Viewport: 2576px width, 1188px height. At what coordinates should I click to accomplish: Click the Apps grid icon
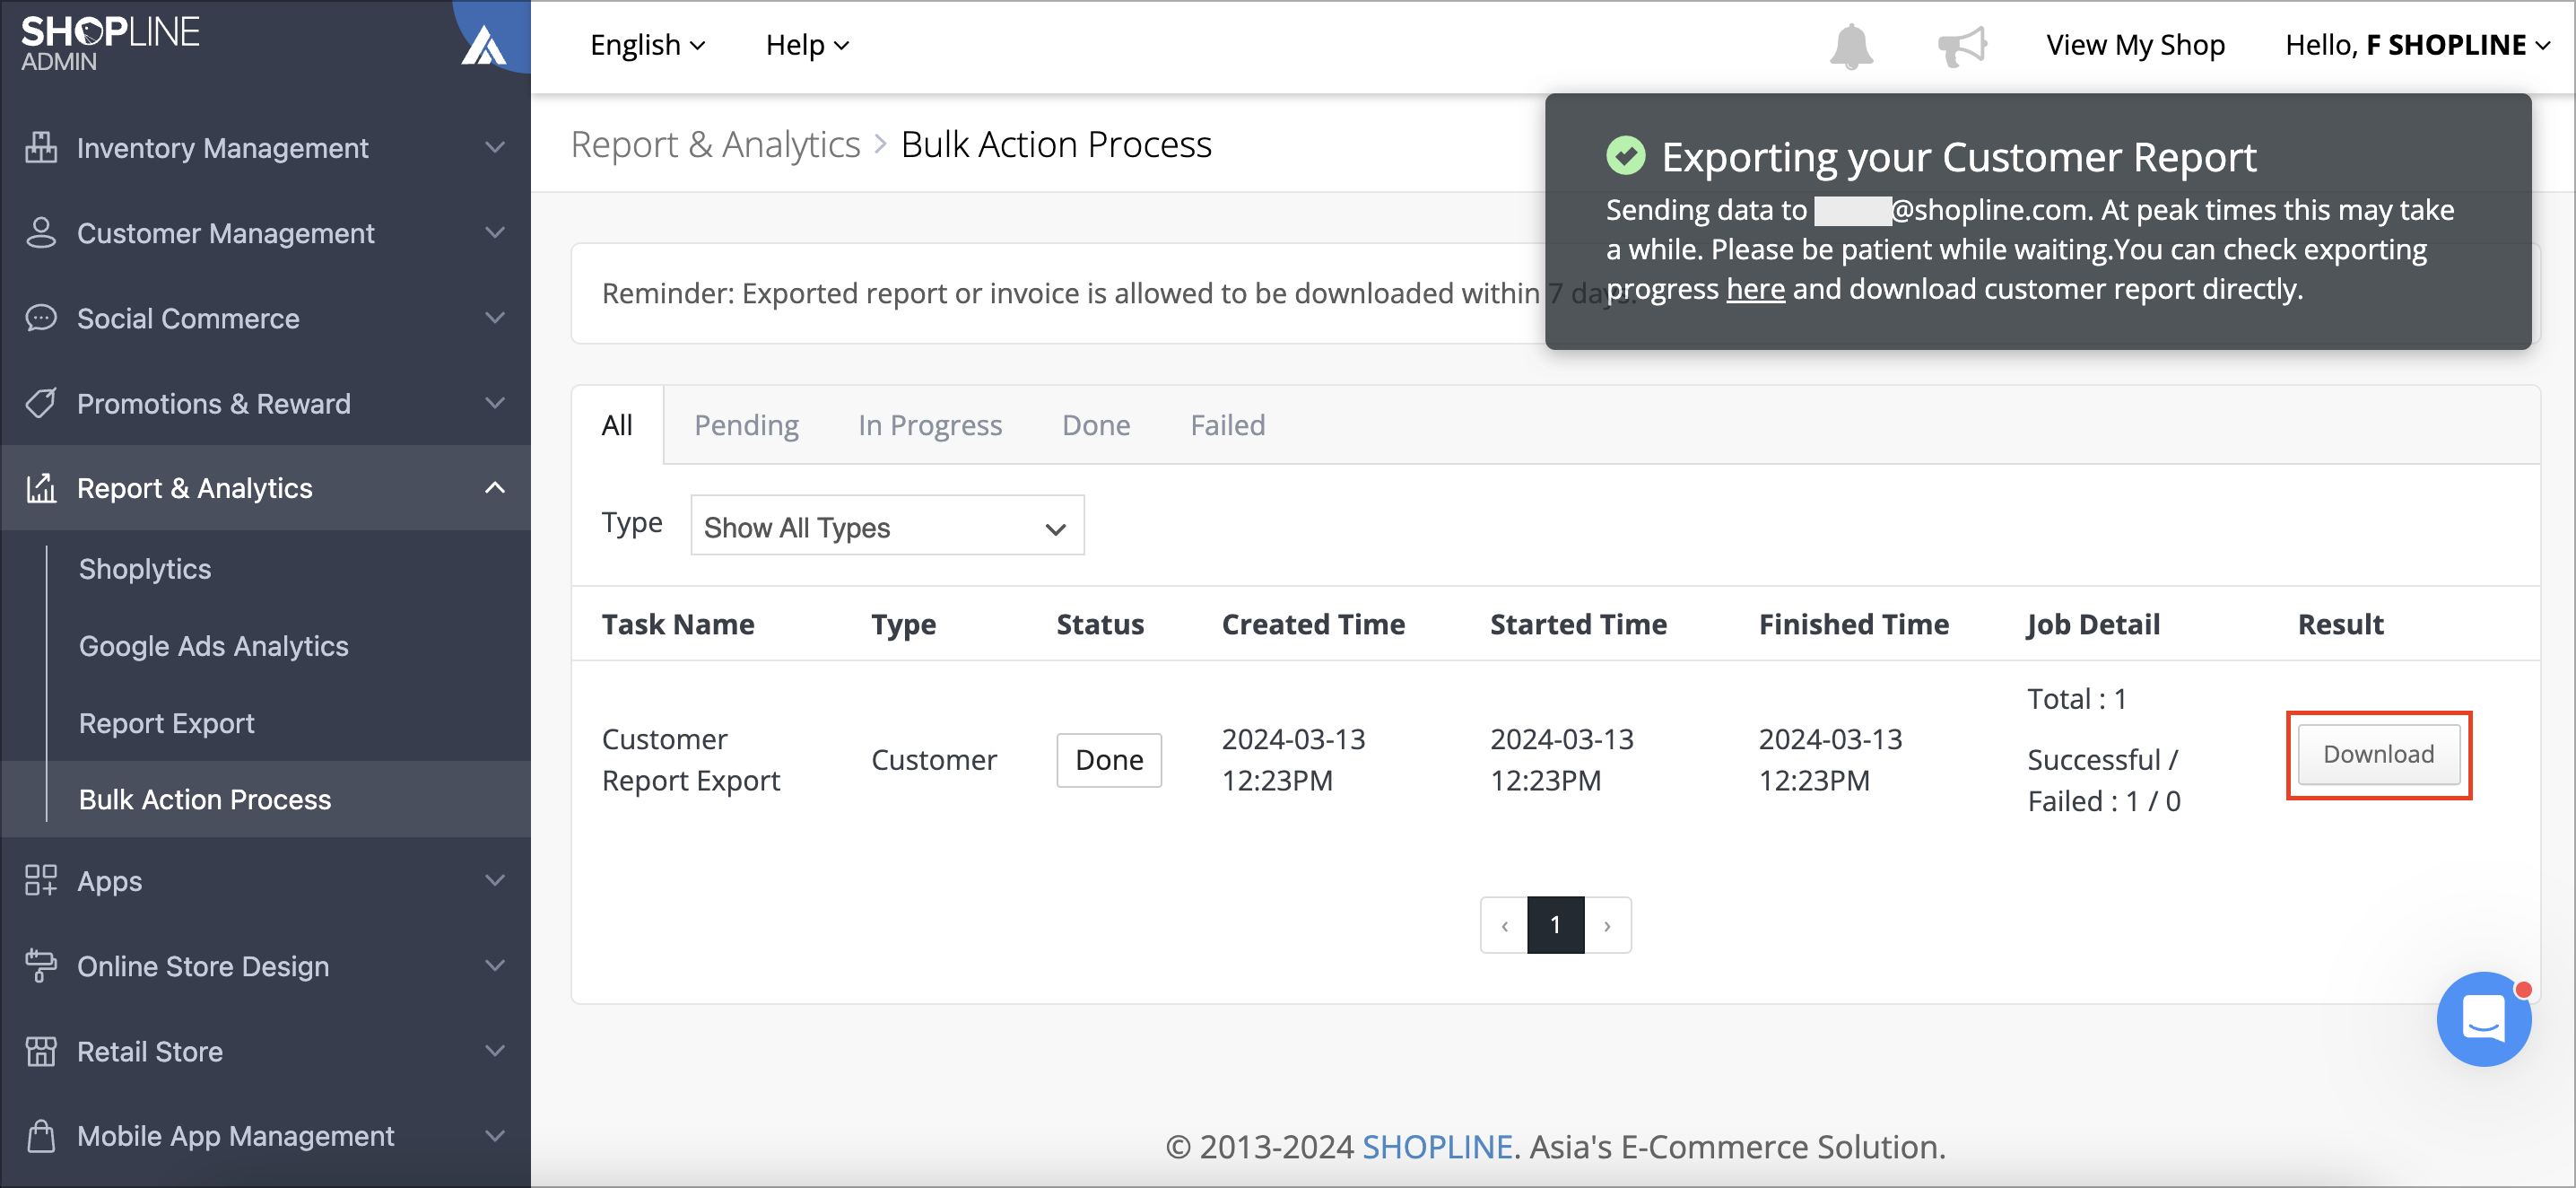[x=41, y=880]
